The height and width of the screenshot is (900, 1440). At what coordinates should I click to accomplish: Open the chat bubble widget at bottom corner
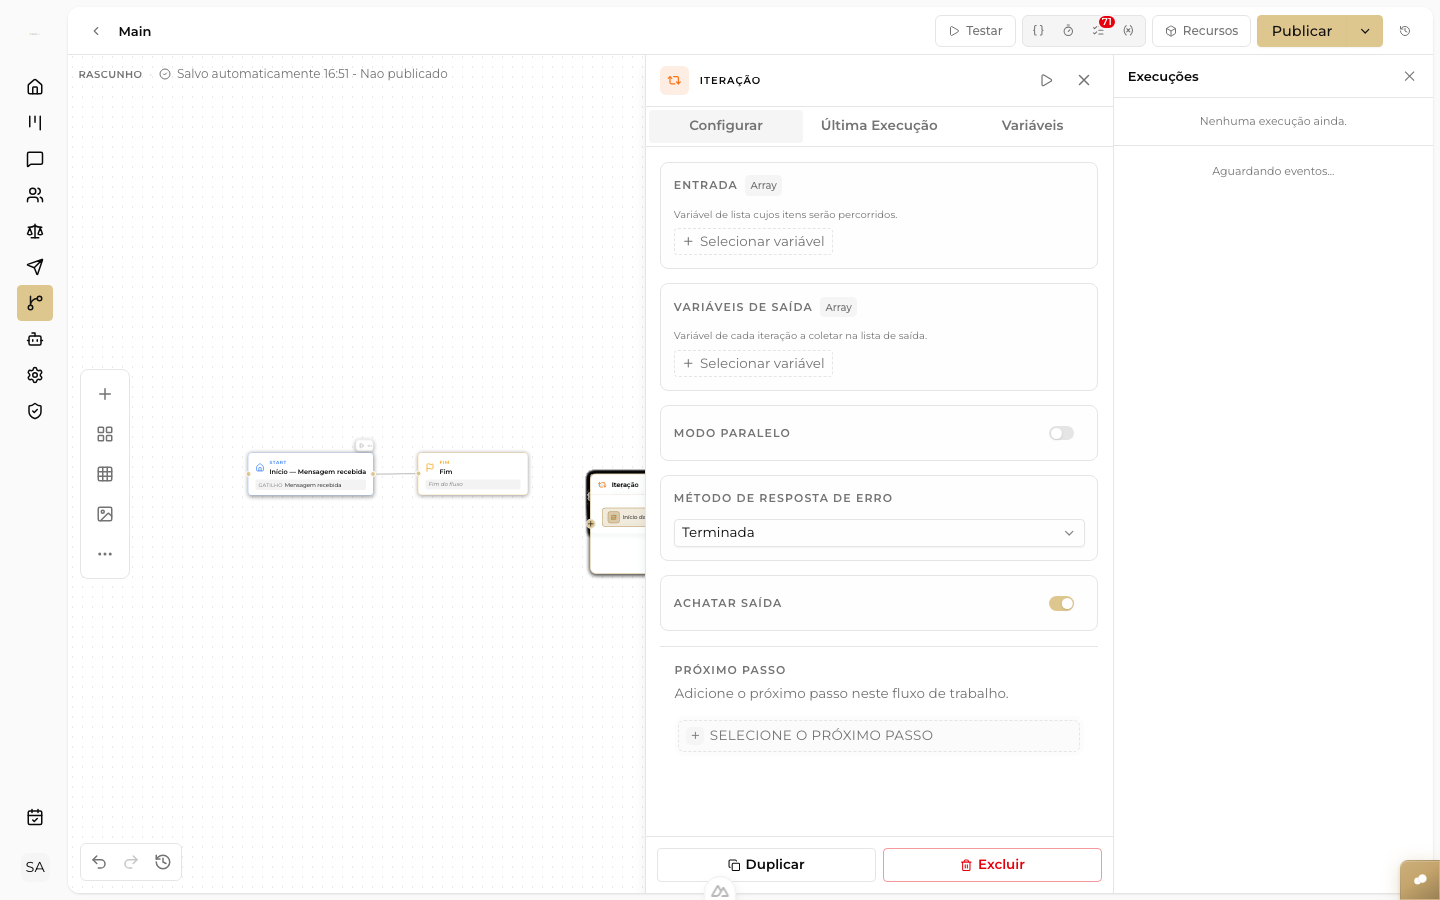(1420, 880)
